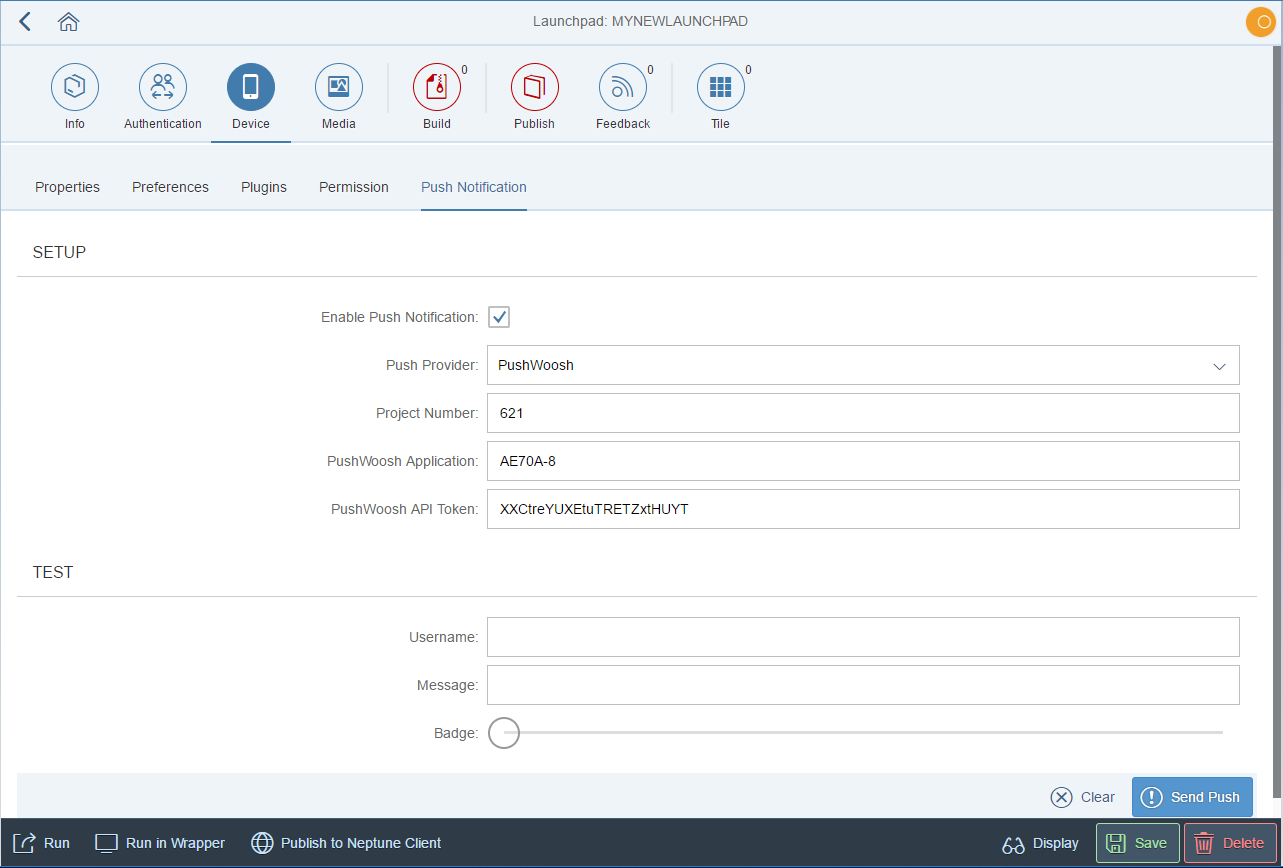Open the Info section icon

(x=75, y=87)
